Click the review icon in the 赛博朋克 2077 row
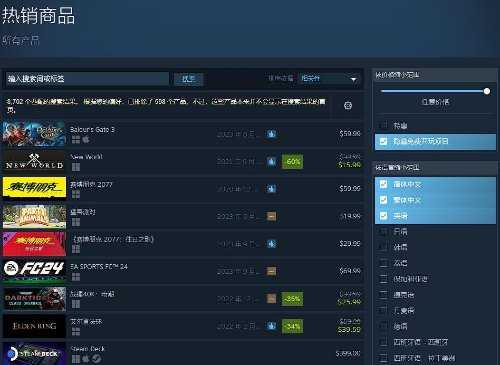Screen dimensions: 500x365 [271, 189]
